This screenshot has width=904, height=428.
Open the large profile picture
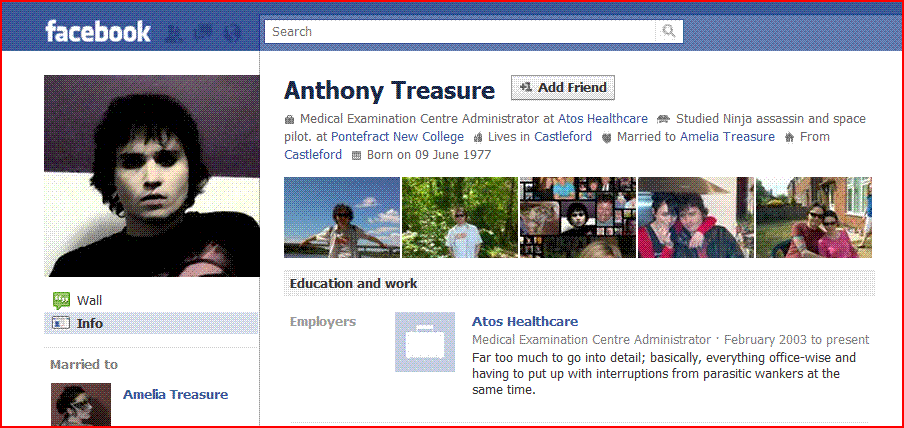152,176
